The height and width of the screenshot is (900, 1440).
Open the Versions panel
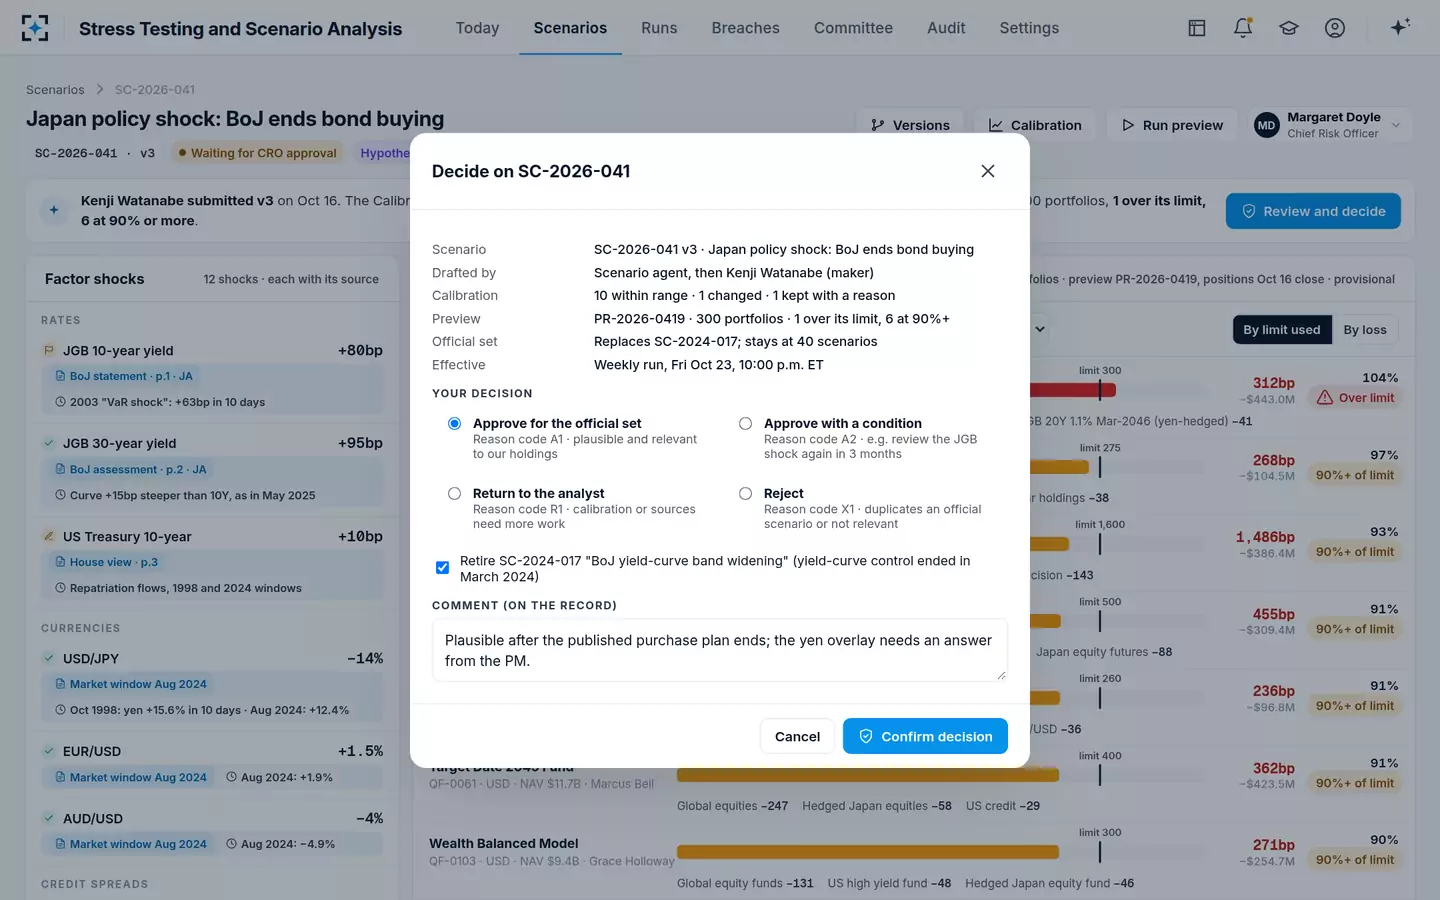pos(910,125)
